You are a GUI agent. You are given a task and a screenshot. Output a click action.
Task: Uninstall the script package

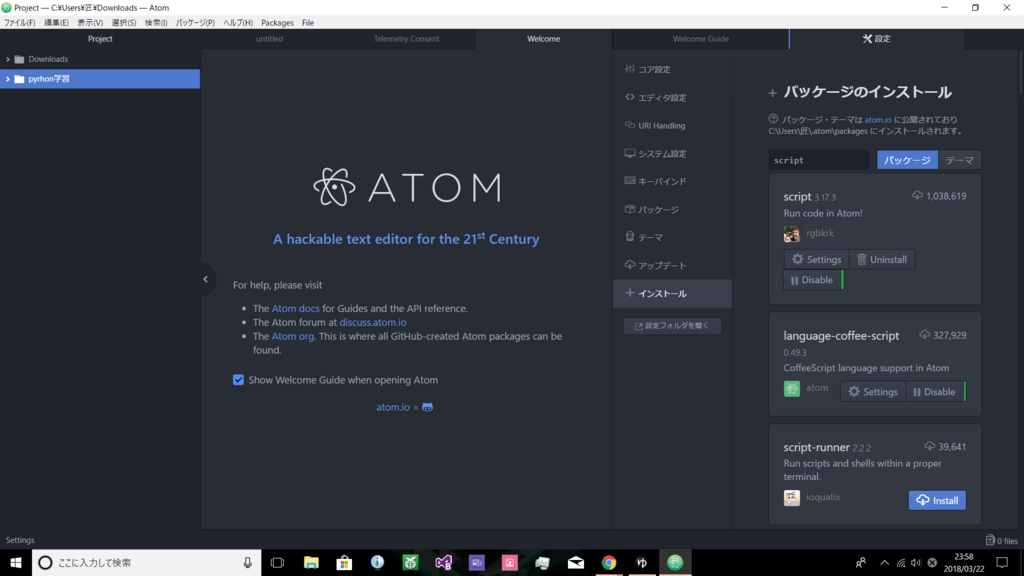click(882, 259)
